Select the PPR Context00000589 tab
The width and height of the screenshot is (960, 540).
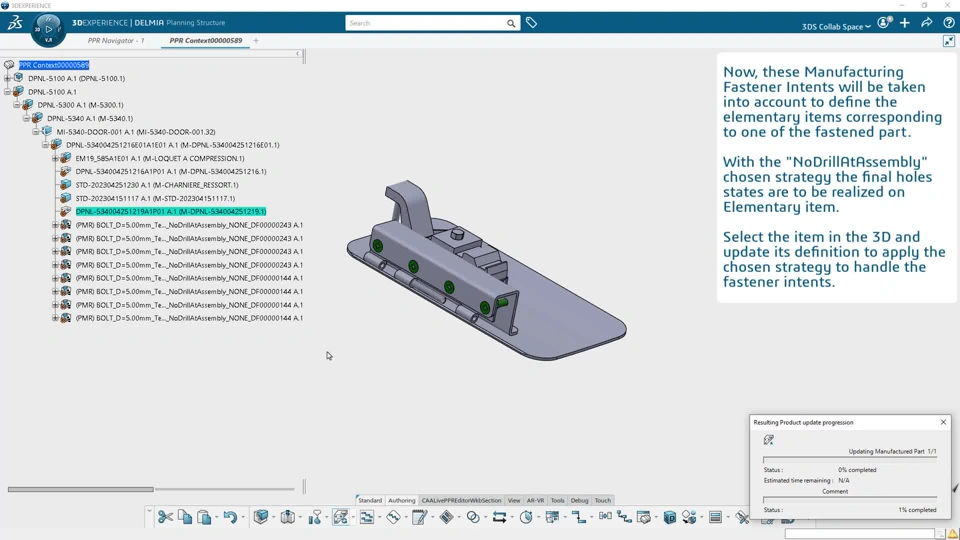pos(206,40)
